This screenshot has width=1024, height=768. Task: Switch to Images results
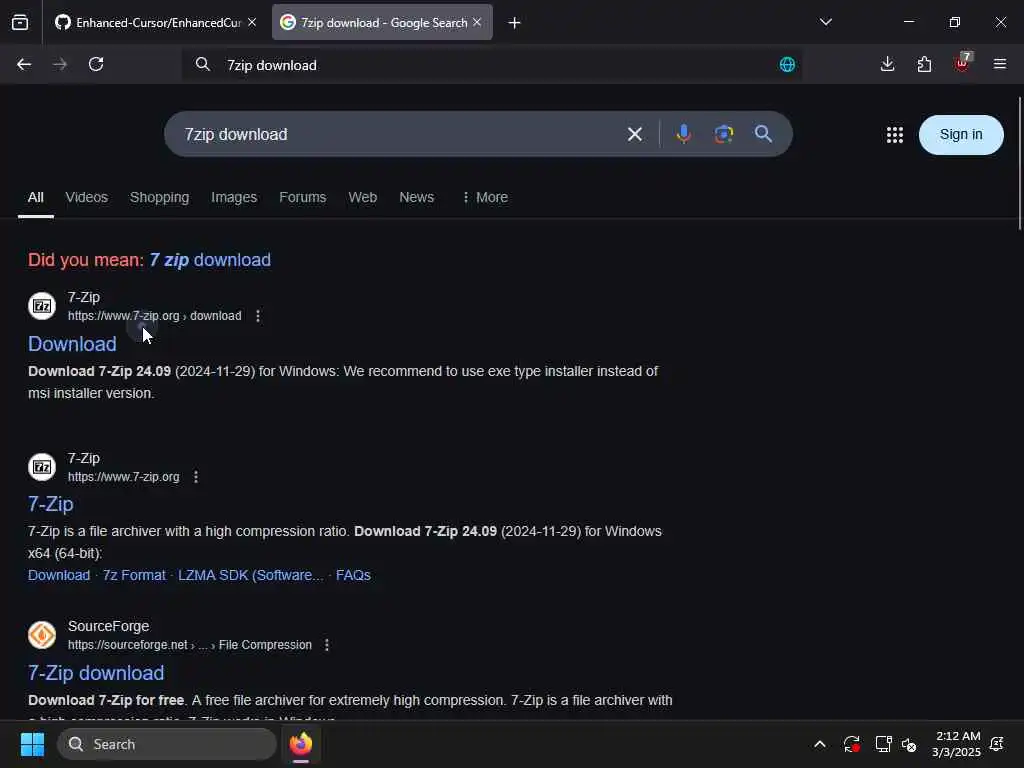coord(234,197)
